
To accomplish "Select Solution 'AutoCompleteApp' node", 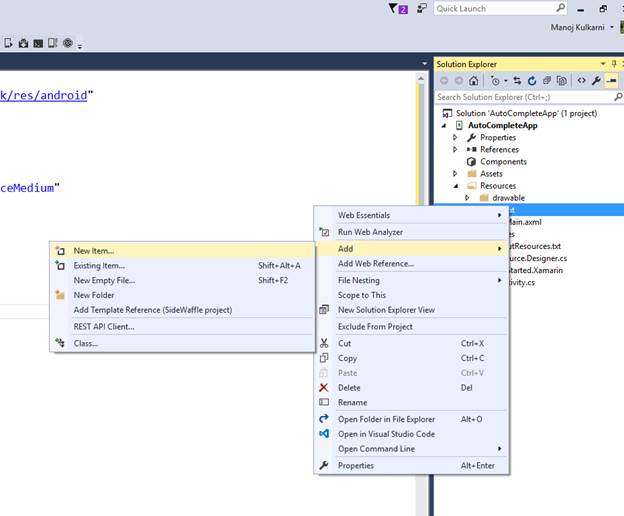I will click(526, 113).
